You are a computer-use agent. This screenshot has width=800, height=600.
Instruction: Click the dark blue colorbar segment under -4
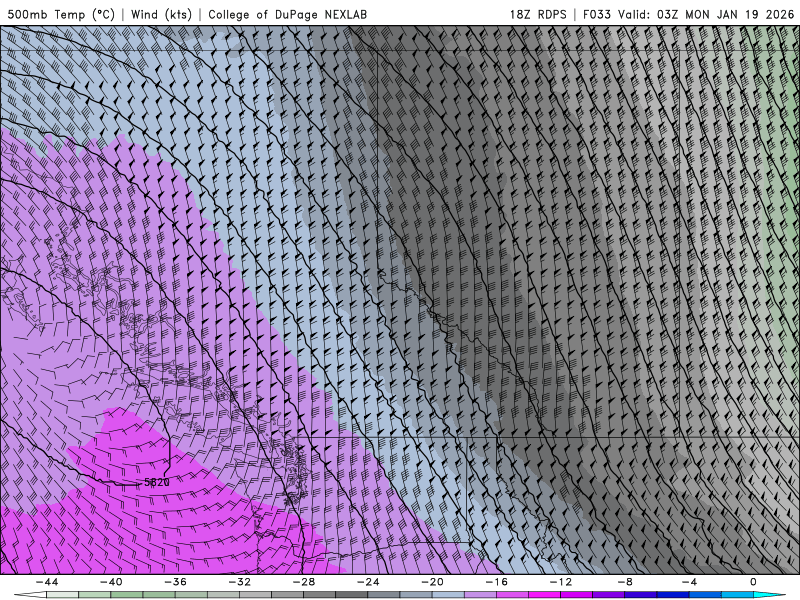(x=672, y=594)
